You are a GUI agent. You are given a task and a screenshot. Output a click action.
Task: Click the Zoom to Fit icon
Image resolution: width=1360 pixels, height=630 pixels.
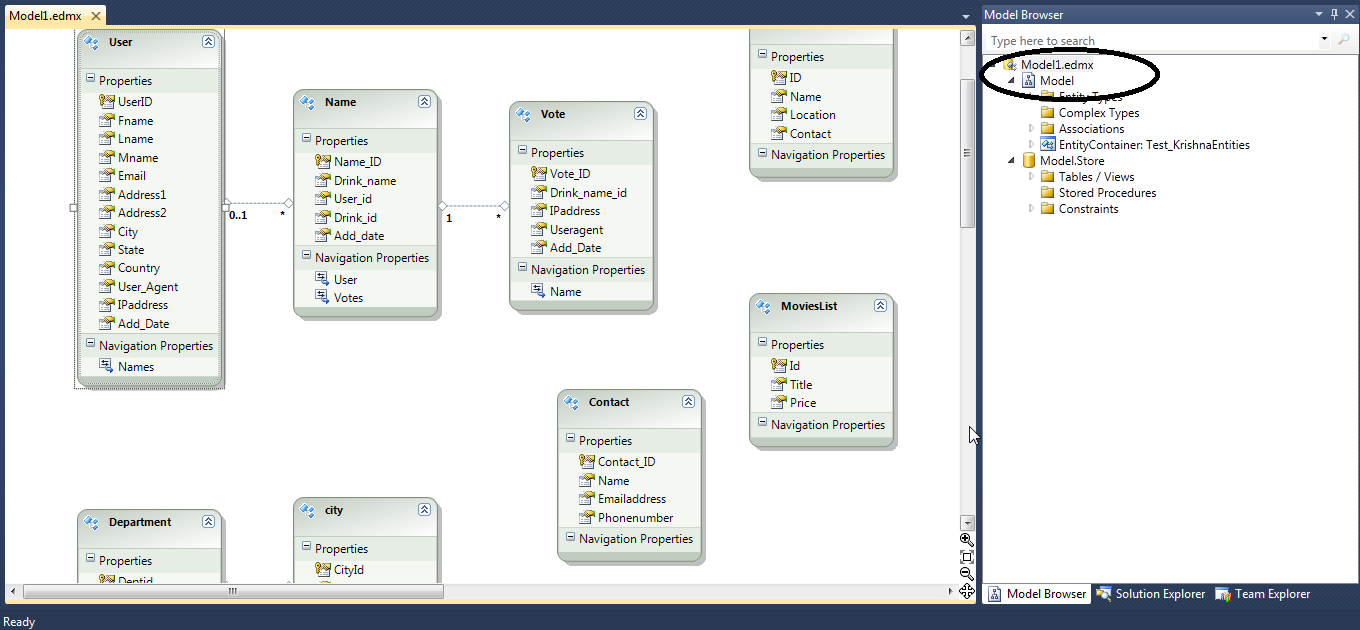point(966,558)
